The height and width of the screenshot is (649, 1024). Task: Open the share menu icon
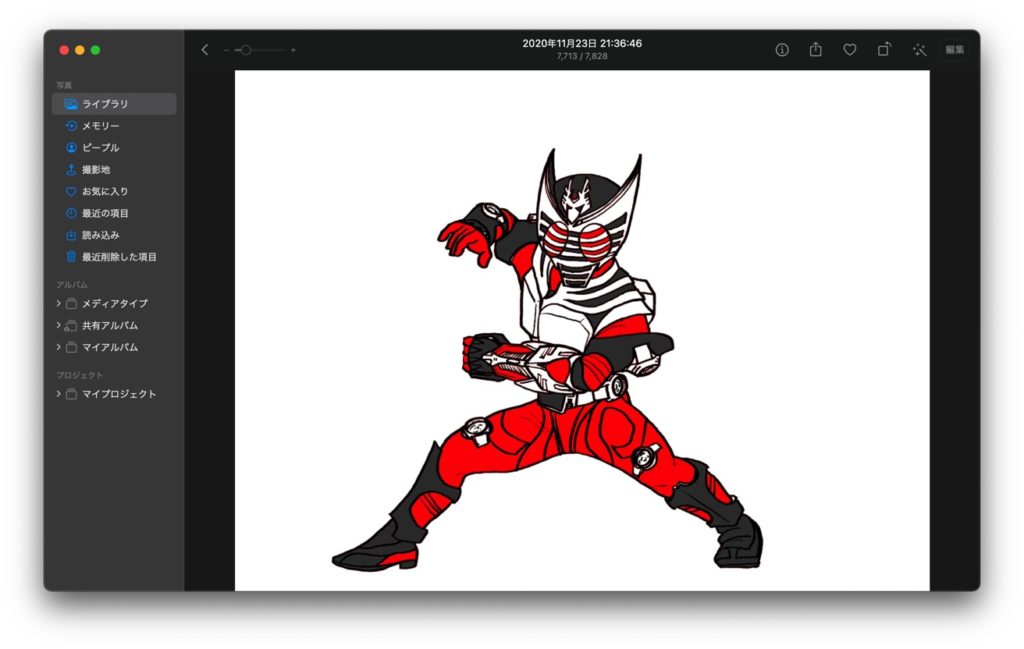coord(816,49)
